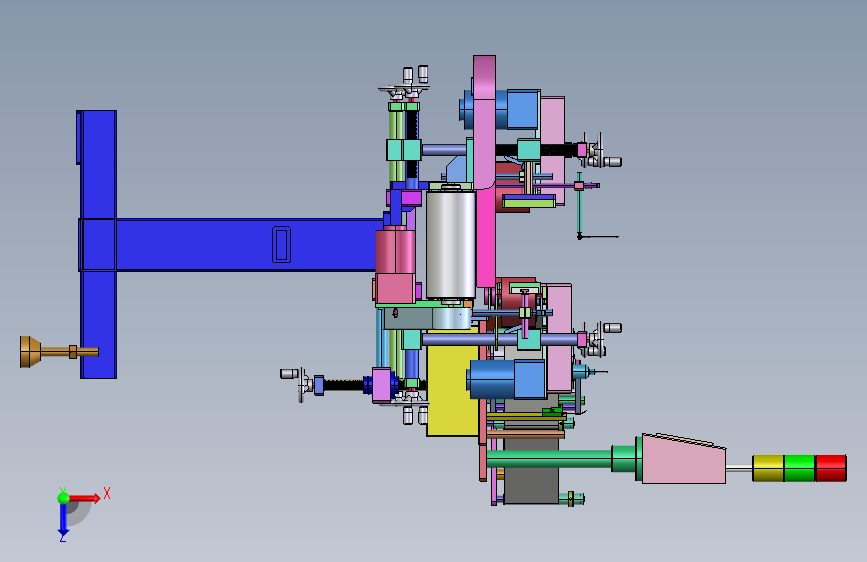Select the dark gray block at the bottom
Image resolution: width=867 pixels, height=562 pixels.
pyautogui.click(x=531, y=470)
